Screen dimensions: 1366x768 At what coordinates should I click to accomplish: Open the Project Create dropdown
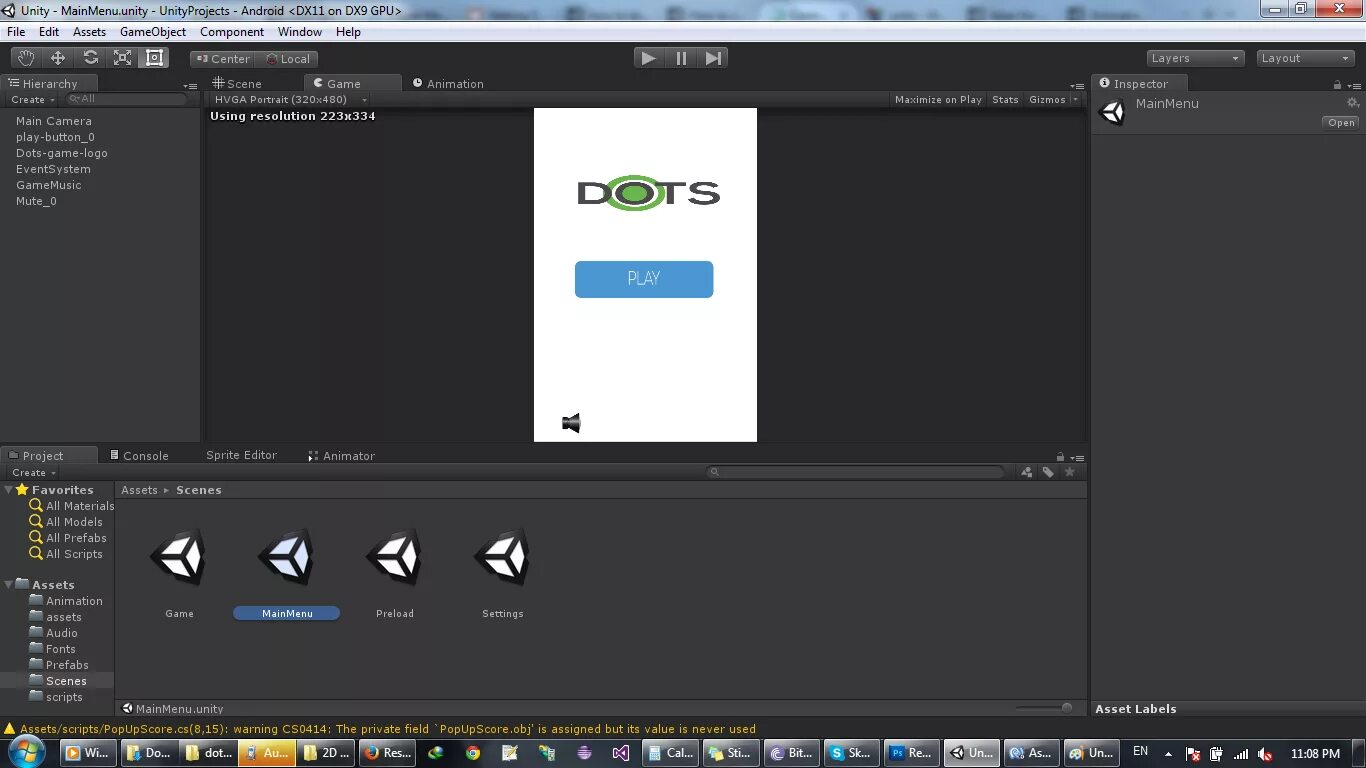33,473
